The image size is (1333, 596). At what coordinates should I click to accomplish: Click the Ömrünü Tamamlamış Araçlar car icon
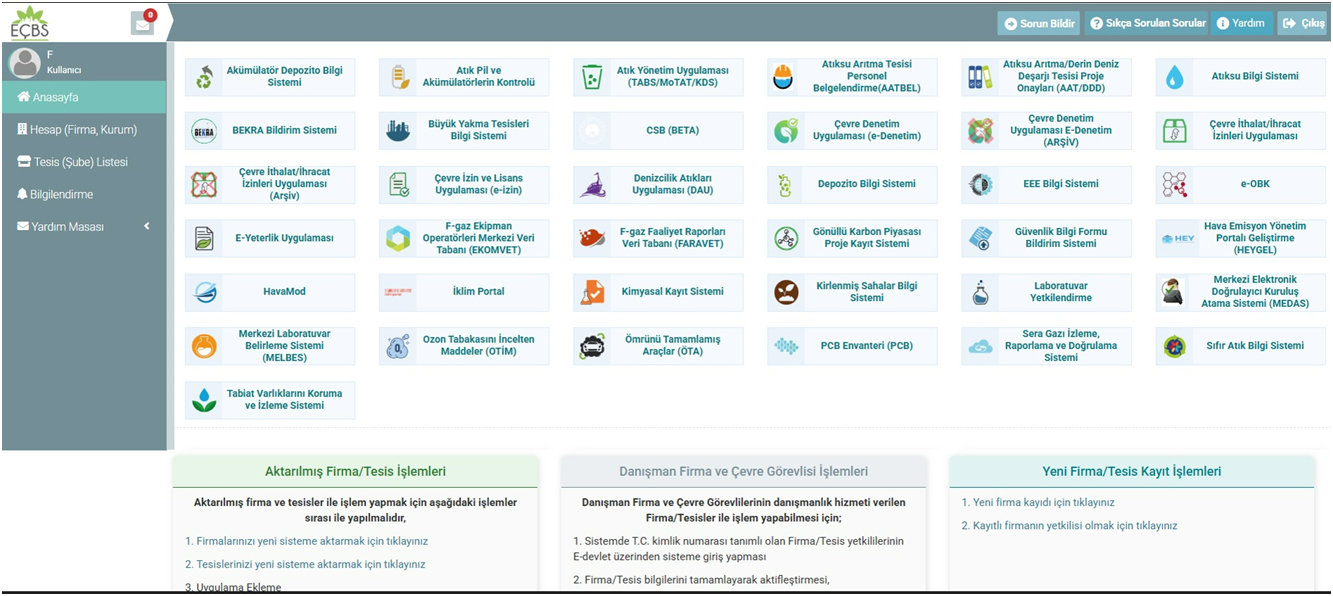point(592,347)
